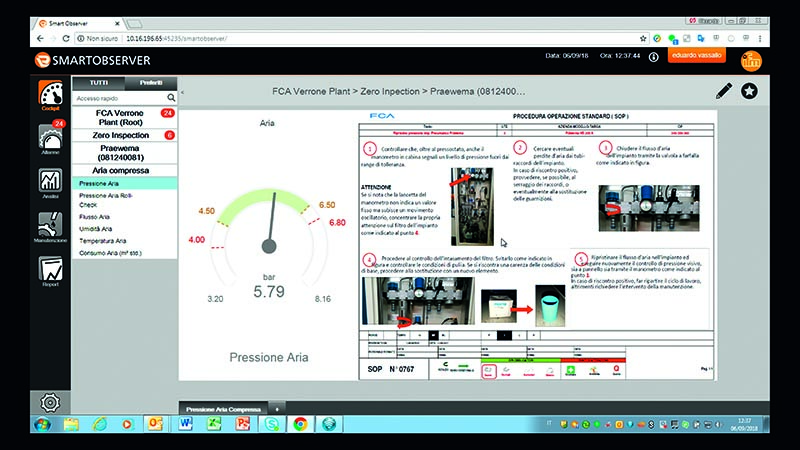Image resolution: width=800 pixels, height=450 pixels.
Task: Click the eduardo vassallo user button
Action: coord(696,56)
